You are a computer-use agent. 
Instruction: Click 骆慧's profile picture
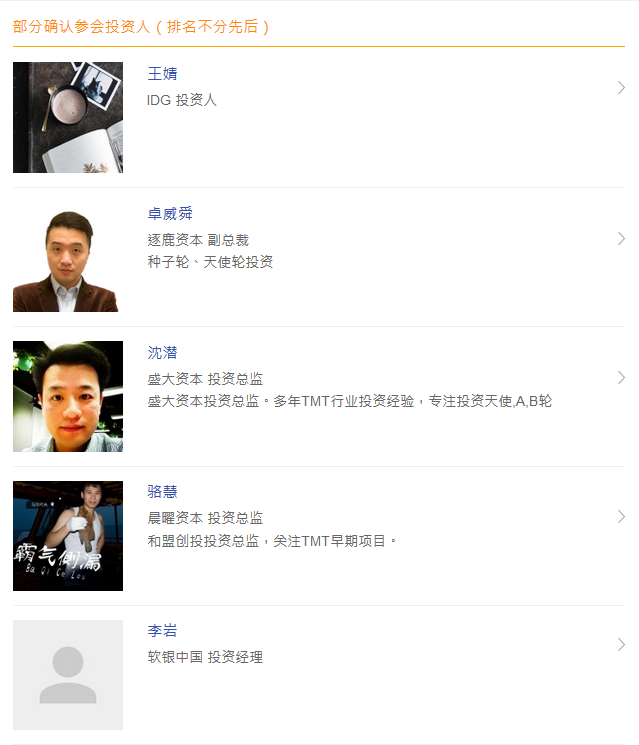click(x=68, y=535)
